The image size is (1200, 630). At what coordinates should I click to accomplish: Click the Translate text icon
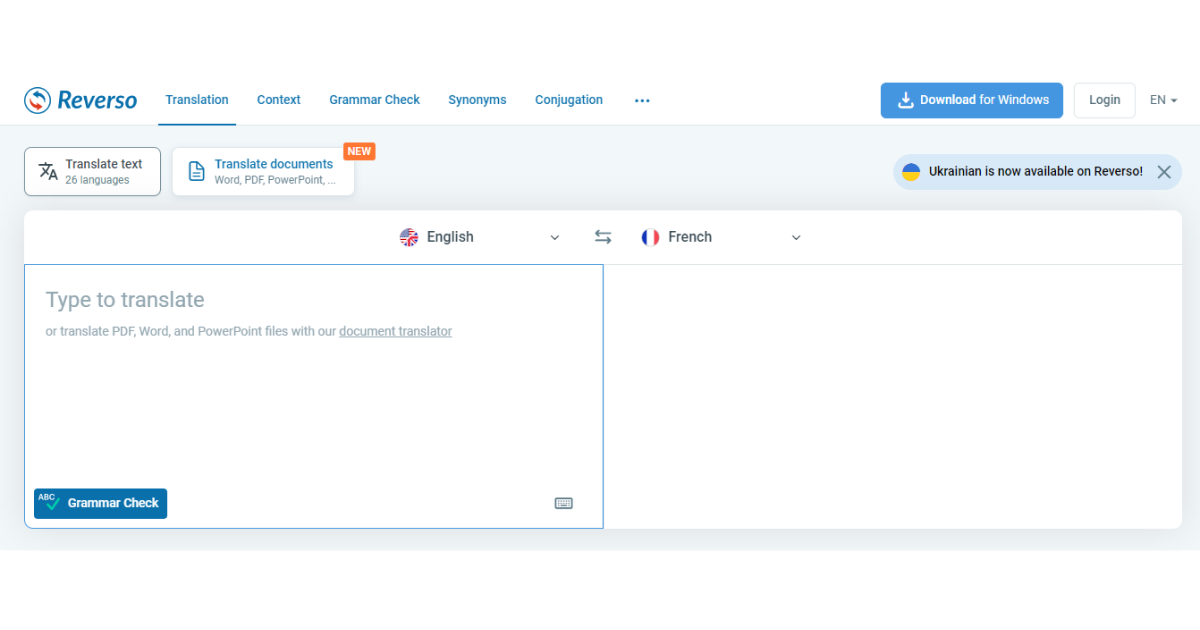(x=48, y=171)
